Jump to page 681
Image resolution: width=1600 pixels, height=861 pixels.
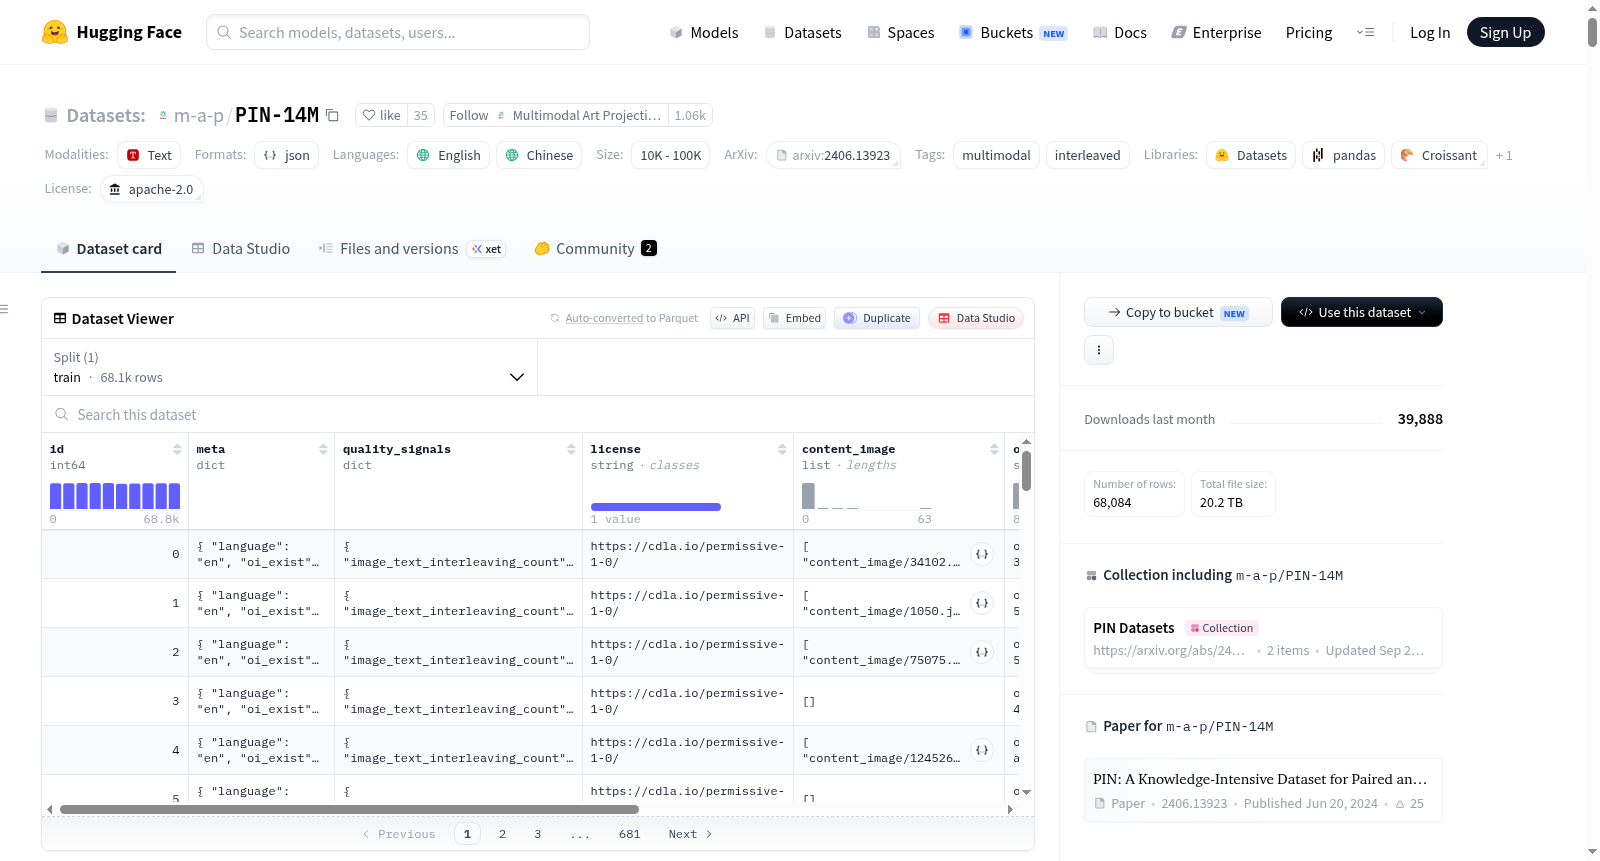click(x=629, y=834)
